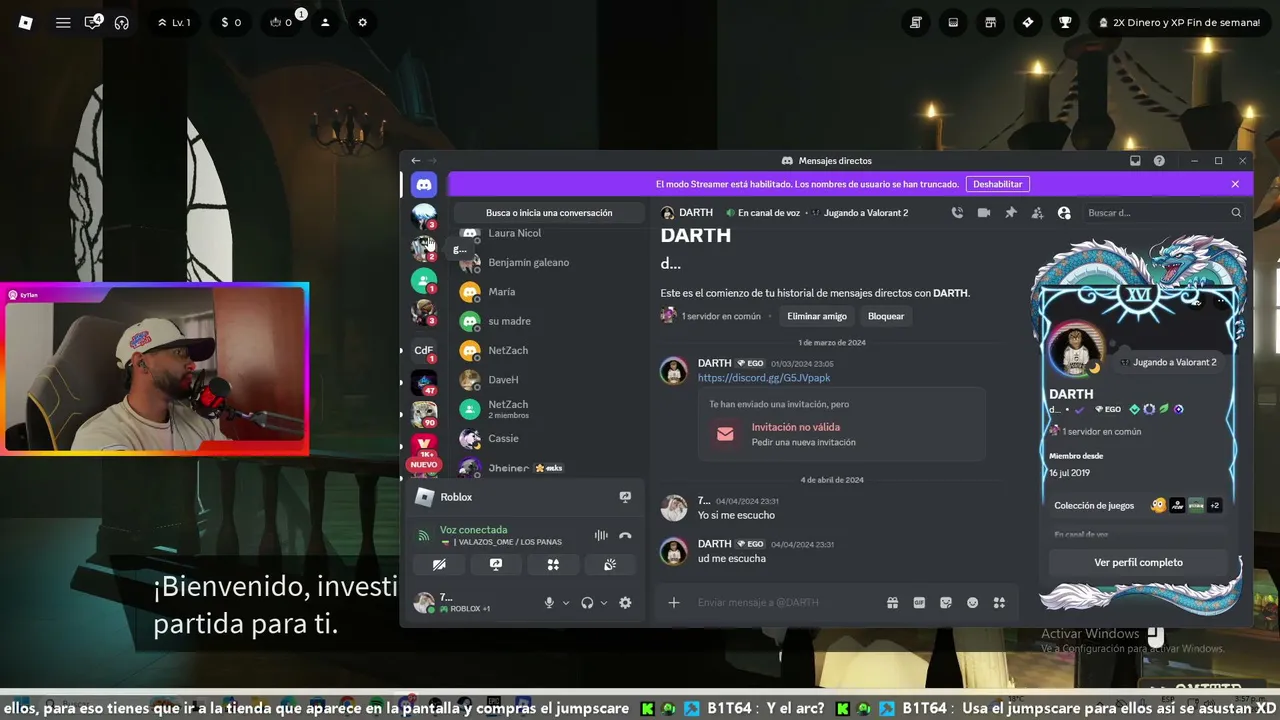This screenshot has width=1280, height=720.
Task: Open the Roblox logo menu in the game
Action: [26, 22]
